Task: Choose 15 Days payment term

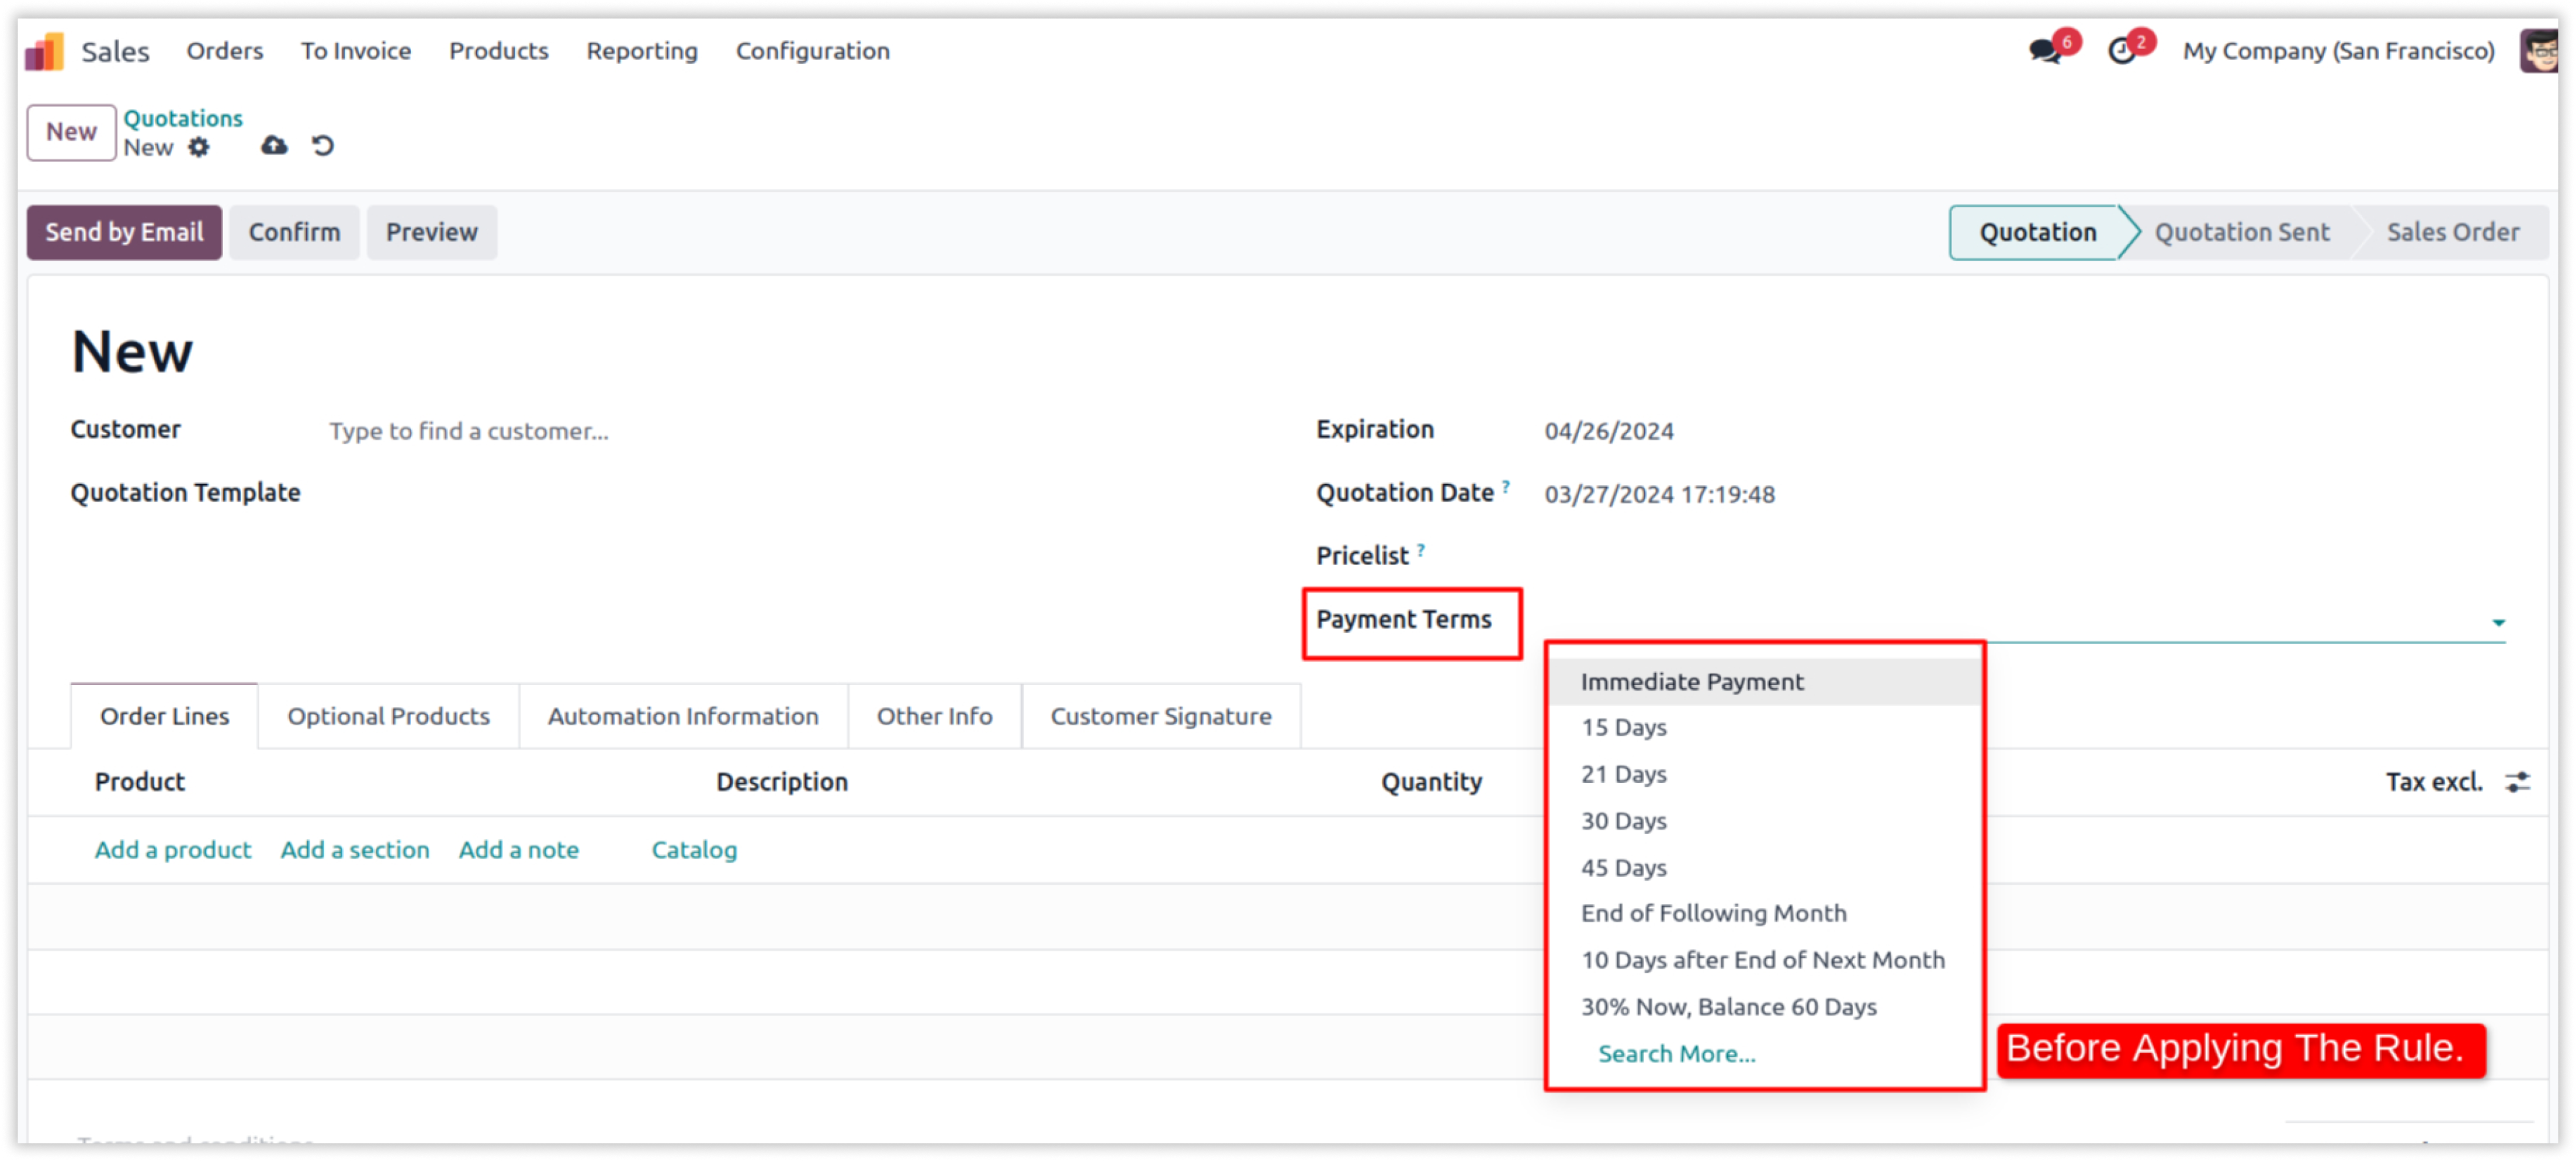Action: [1764, 728]
